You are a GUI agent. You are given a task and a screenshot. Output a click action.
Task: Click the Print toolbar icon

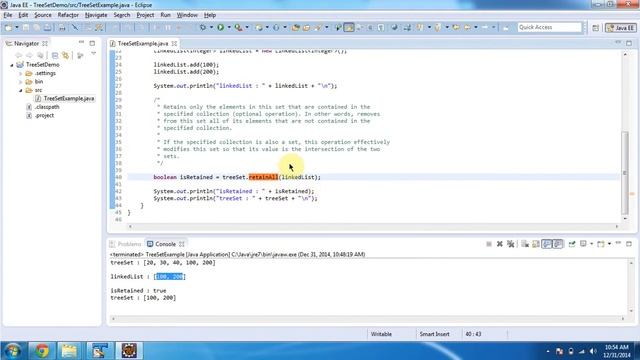[62, 27]
